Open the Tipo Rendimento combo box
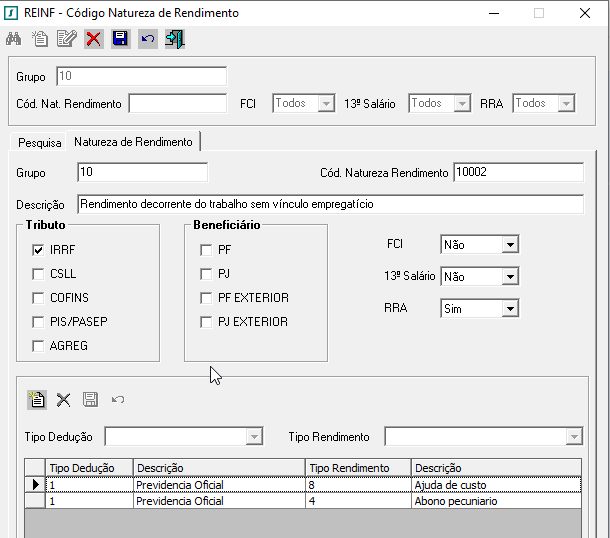Image resolution: width=610 pixels, height=538 pixels. coord(483,436)
